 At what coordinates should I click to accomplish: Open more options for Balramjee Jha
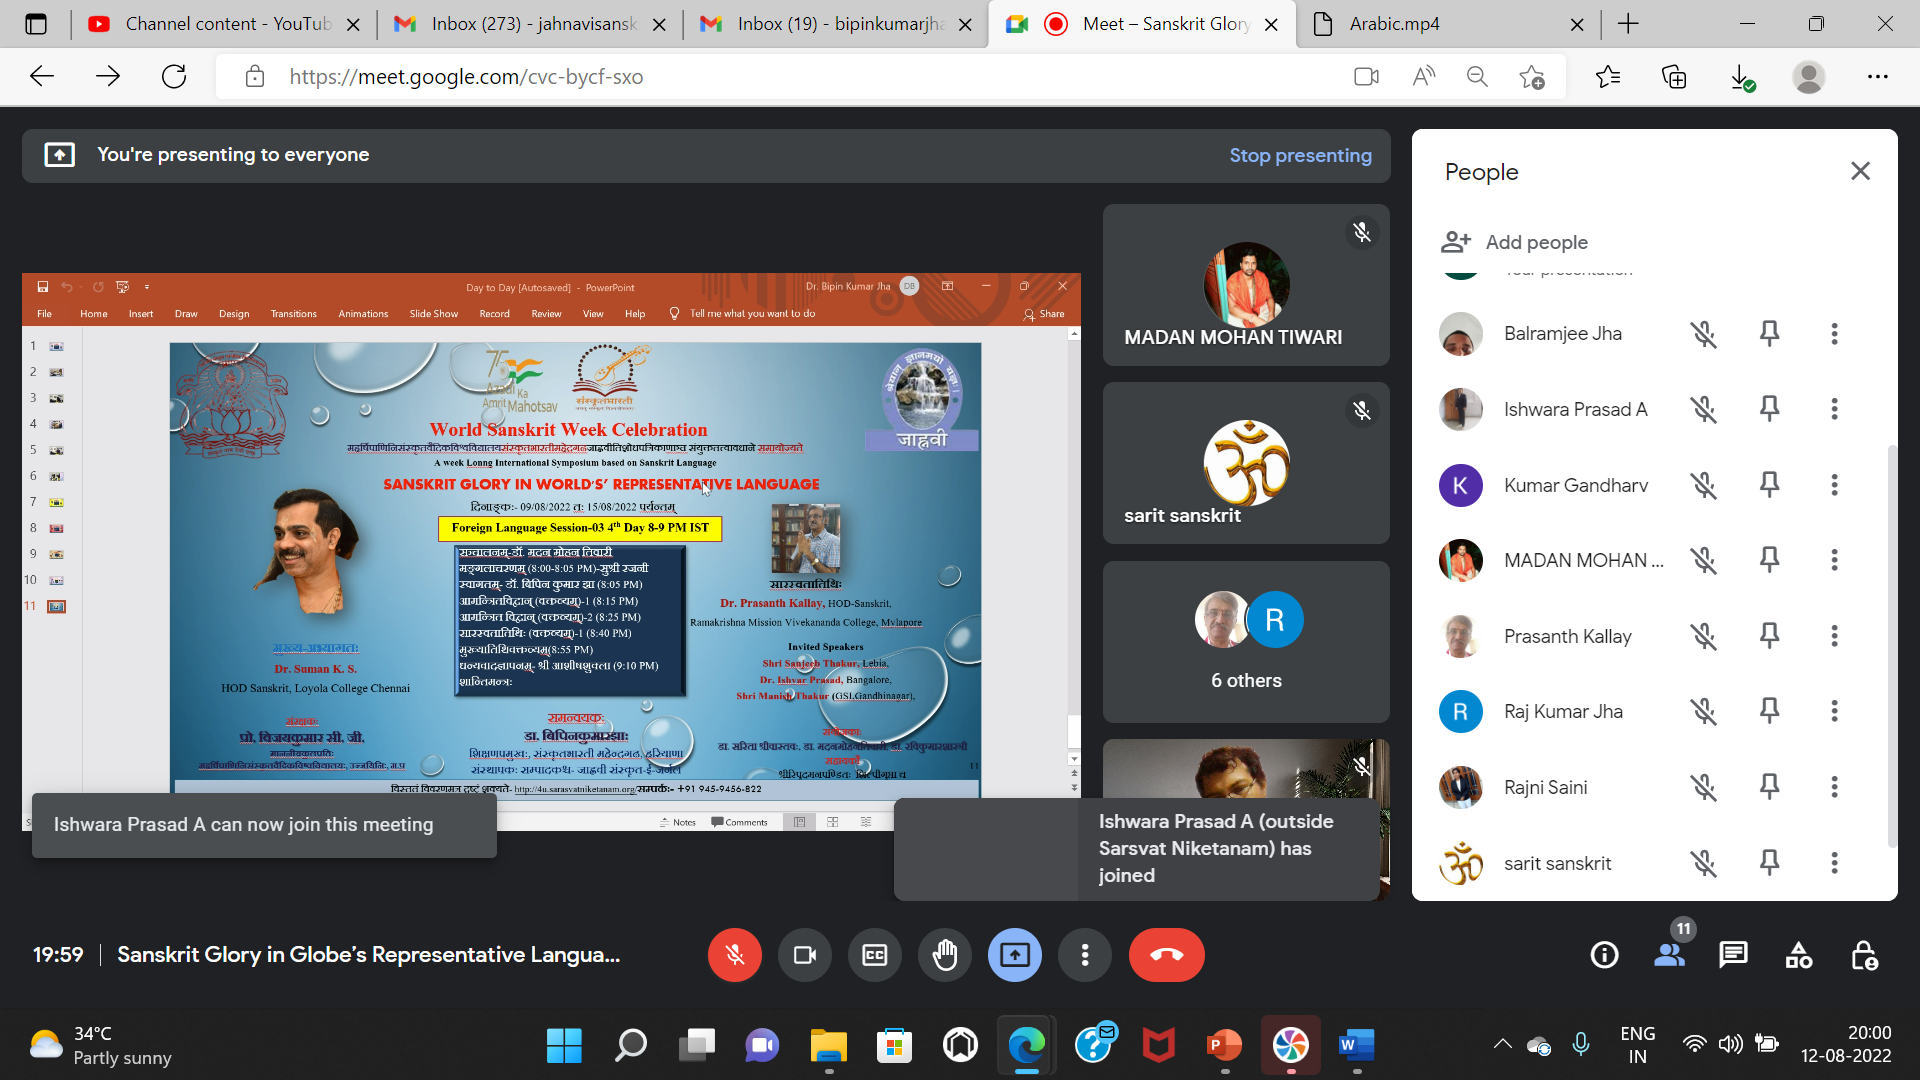click(x=1834, y=334)
